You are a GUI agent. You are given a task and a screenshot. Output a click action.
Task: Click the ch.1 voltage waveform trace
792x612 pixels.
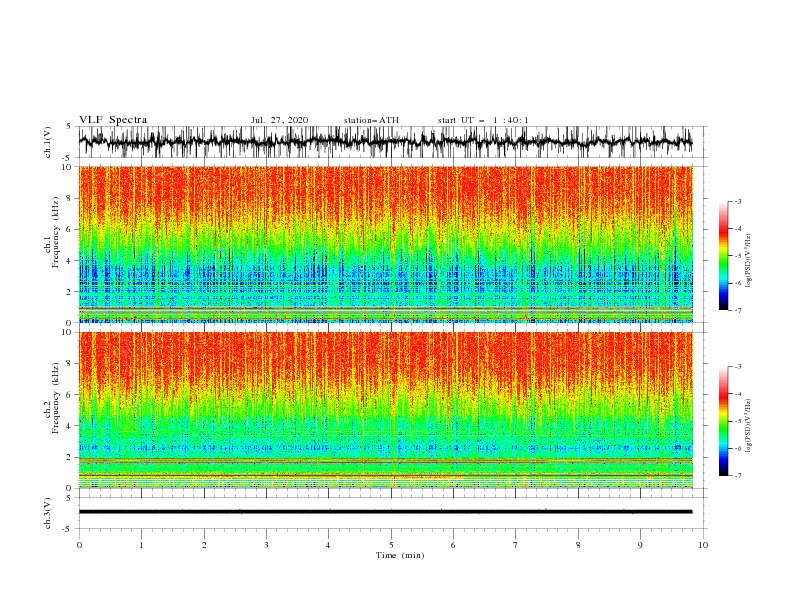point(385,142)
